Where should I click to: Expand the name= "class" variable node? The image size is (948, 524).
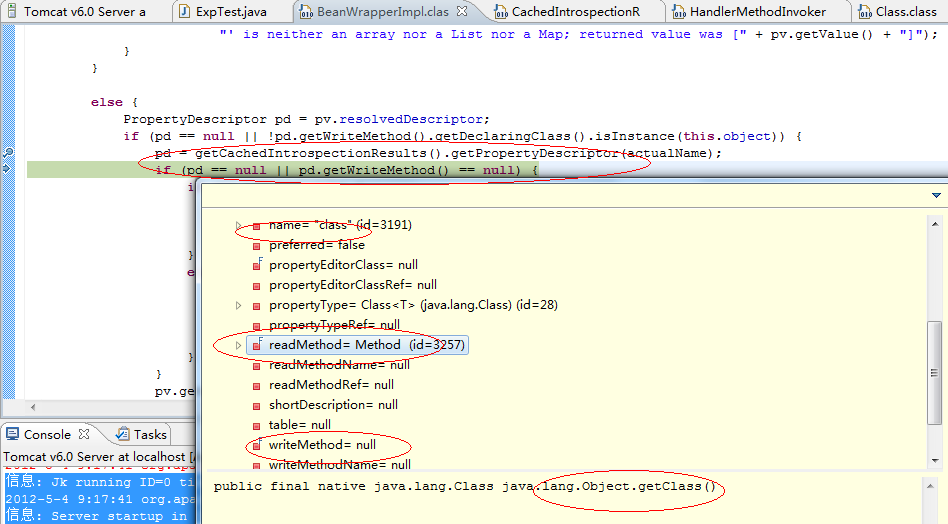(x=238, y=225)
